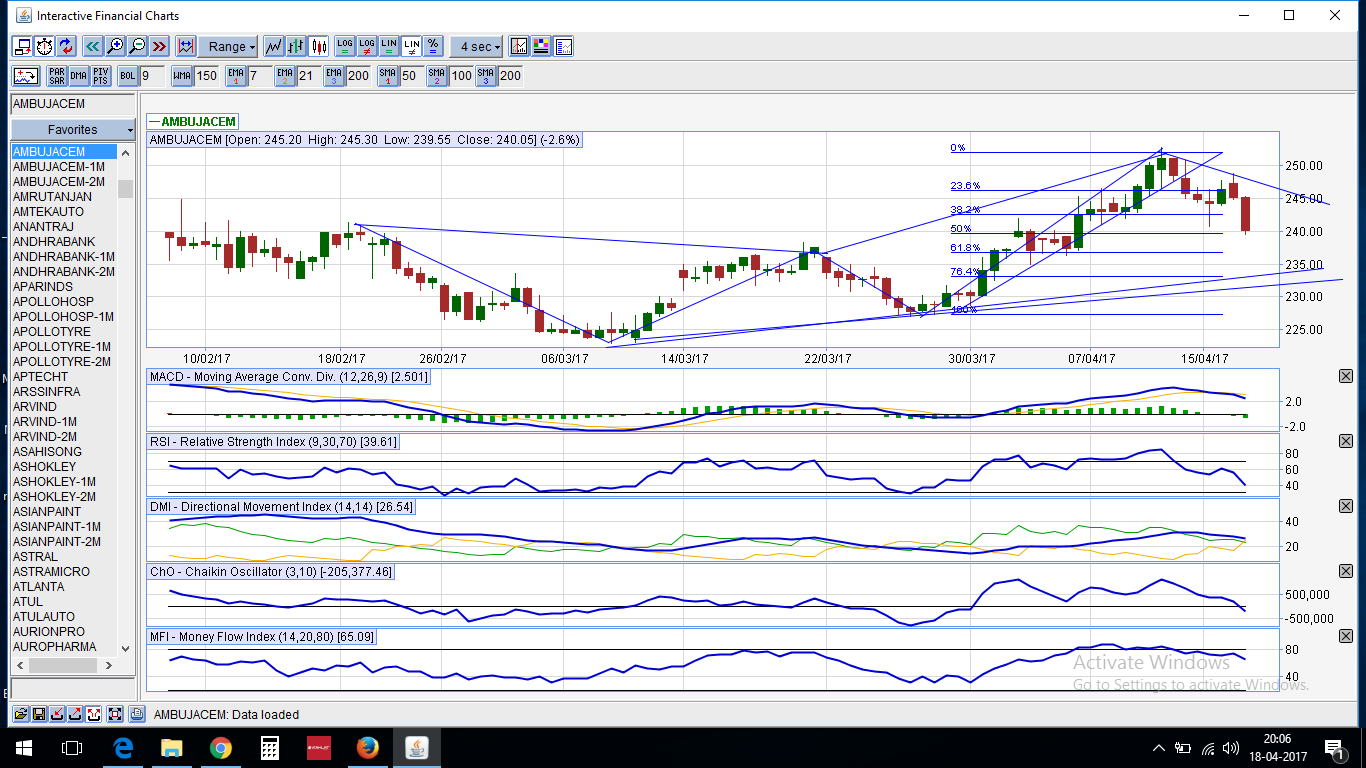Click the date range selector icon

click(x=185, y=46)
